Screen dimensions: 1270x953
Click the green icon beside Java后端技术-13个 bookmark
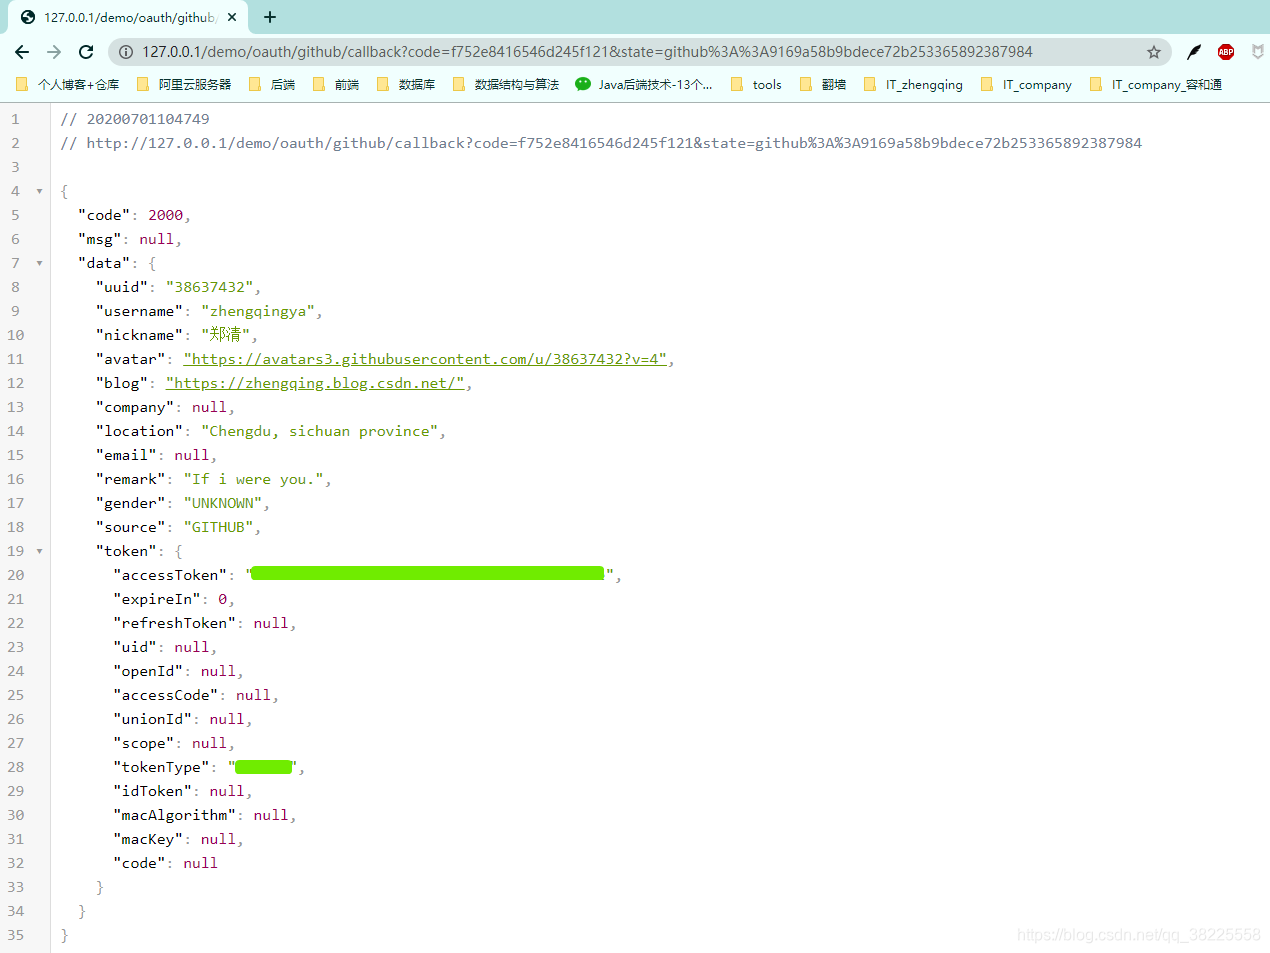583,85
